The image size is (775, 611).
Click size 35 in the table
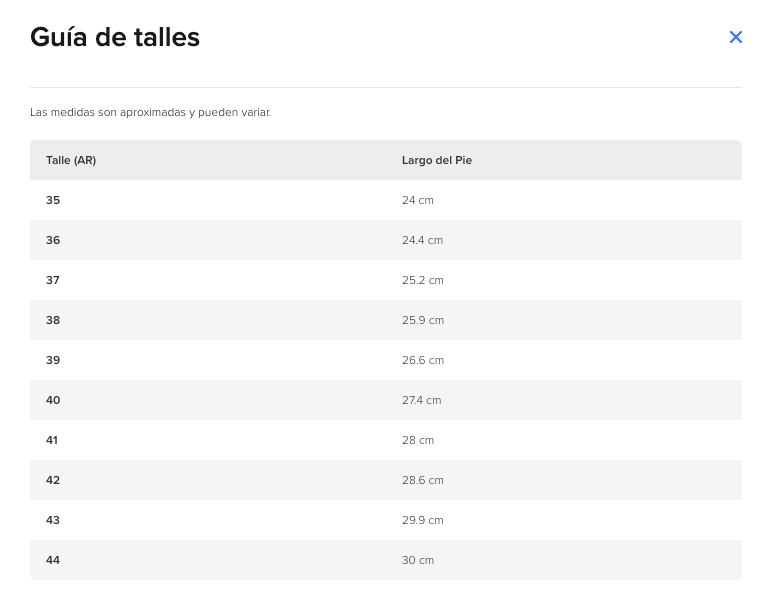[53, 200]
